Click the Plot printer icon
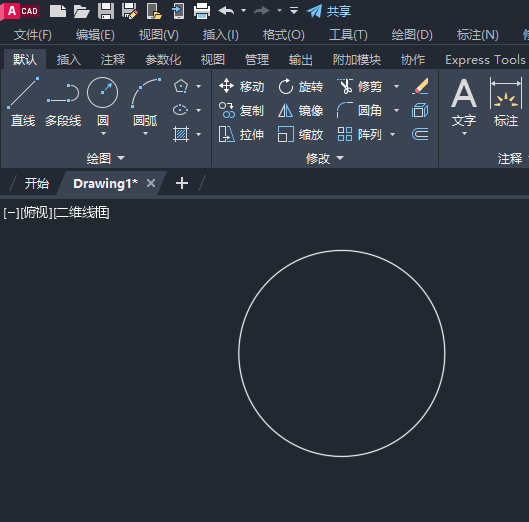Image resolution: width=529 pixels, height=522 pixels. pyautogui.click(x=202, y=11)
